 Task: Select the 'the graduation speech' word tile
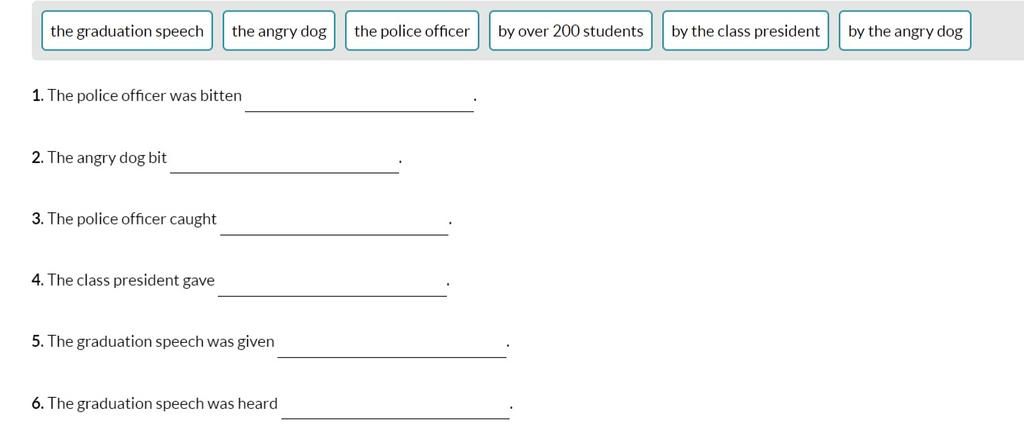[127, 31]
